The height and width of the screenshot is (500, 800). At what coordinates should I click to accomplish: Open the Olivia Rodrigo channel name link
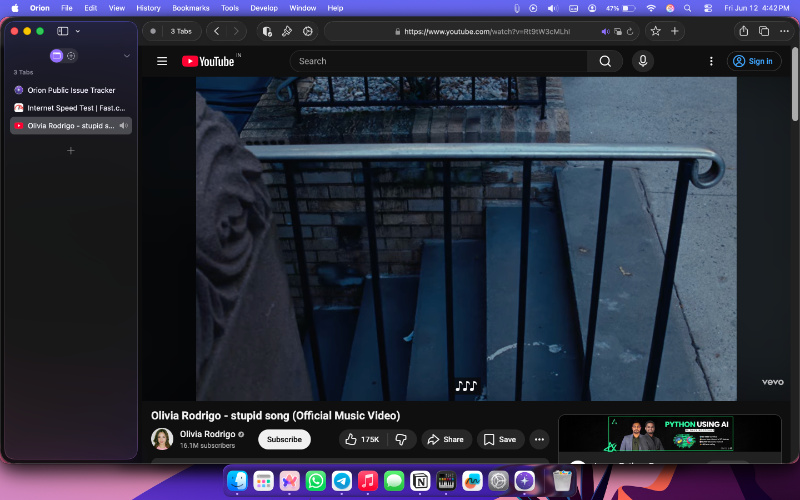coord(207,434)
